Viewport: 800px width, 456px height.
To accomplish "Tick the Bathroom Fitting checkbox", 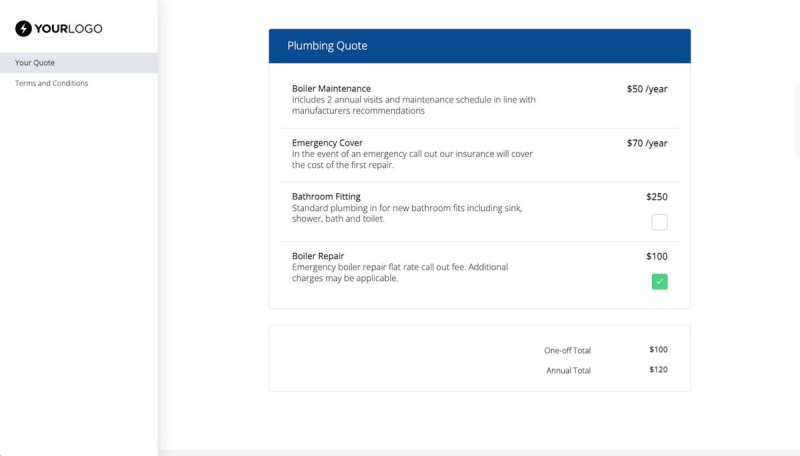I will coord(659,222).
